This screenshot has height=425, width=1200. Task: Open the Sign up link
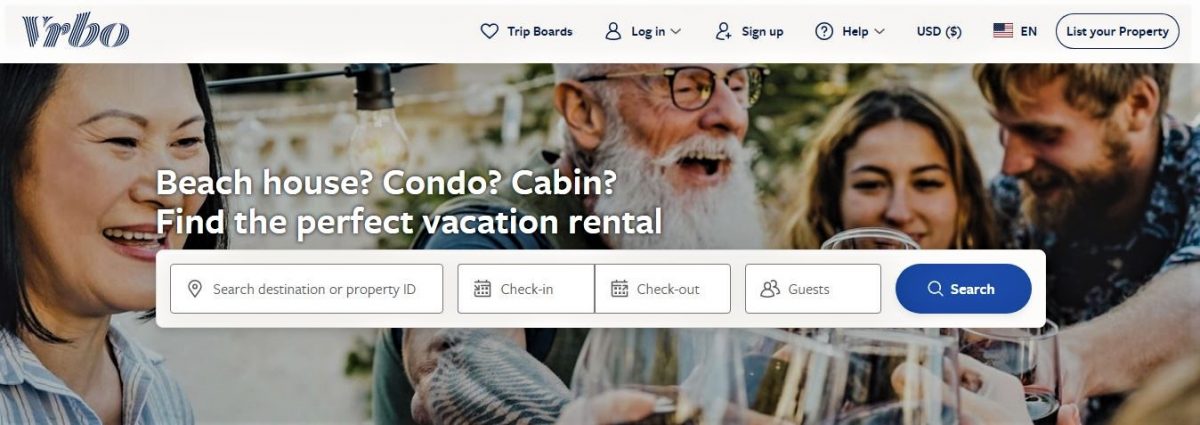click(750, 31)
